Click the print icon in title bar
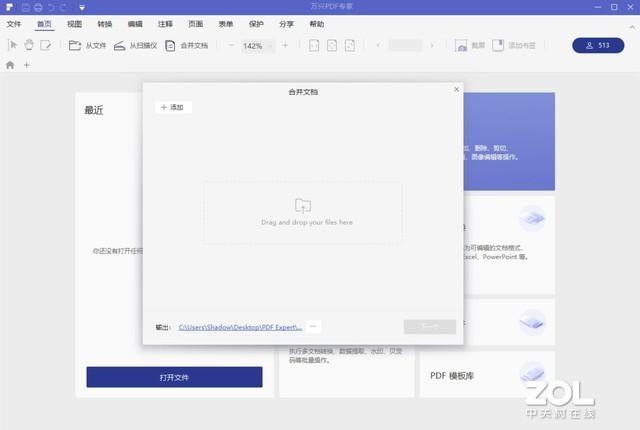The width and height of the screenshot is (640, 430). pyautogui.click(x=38, y=7)
